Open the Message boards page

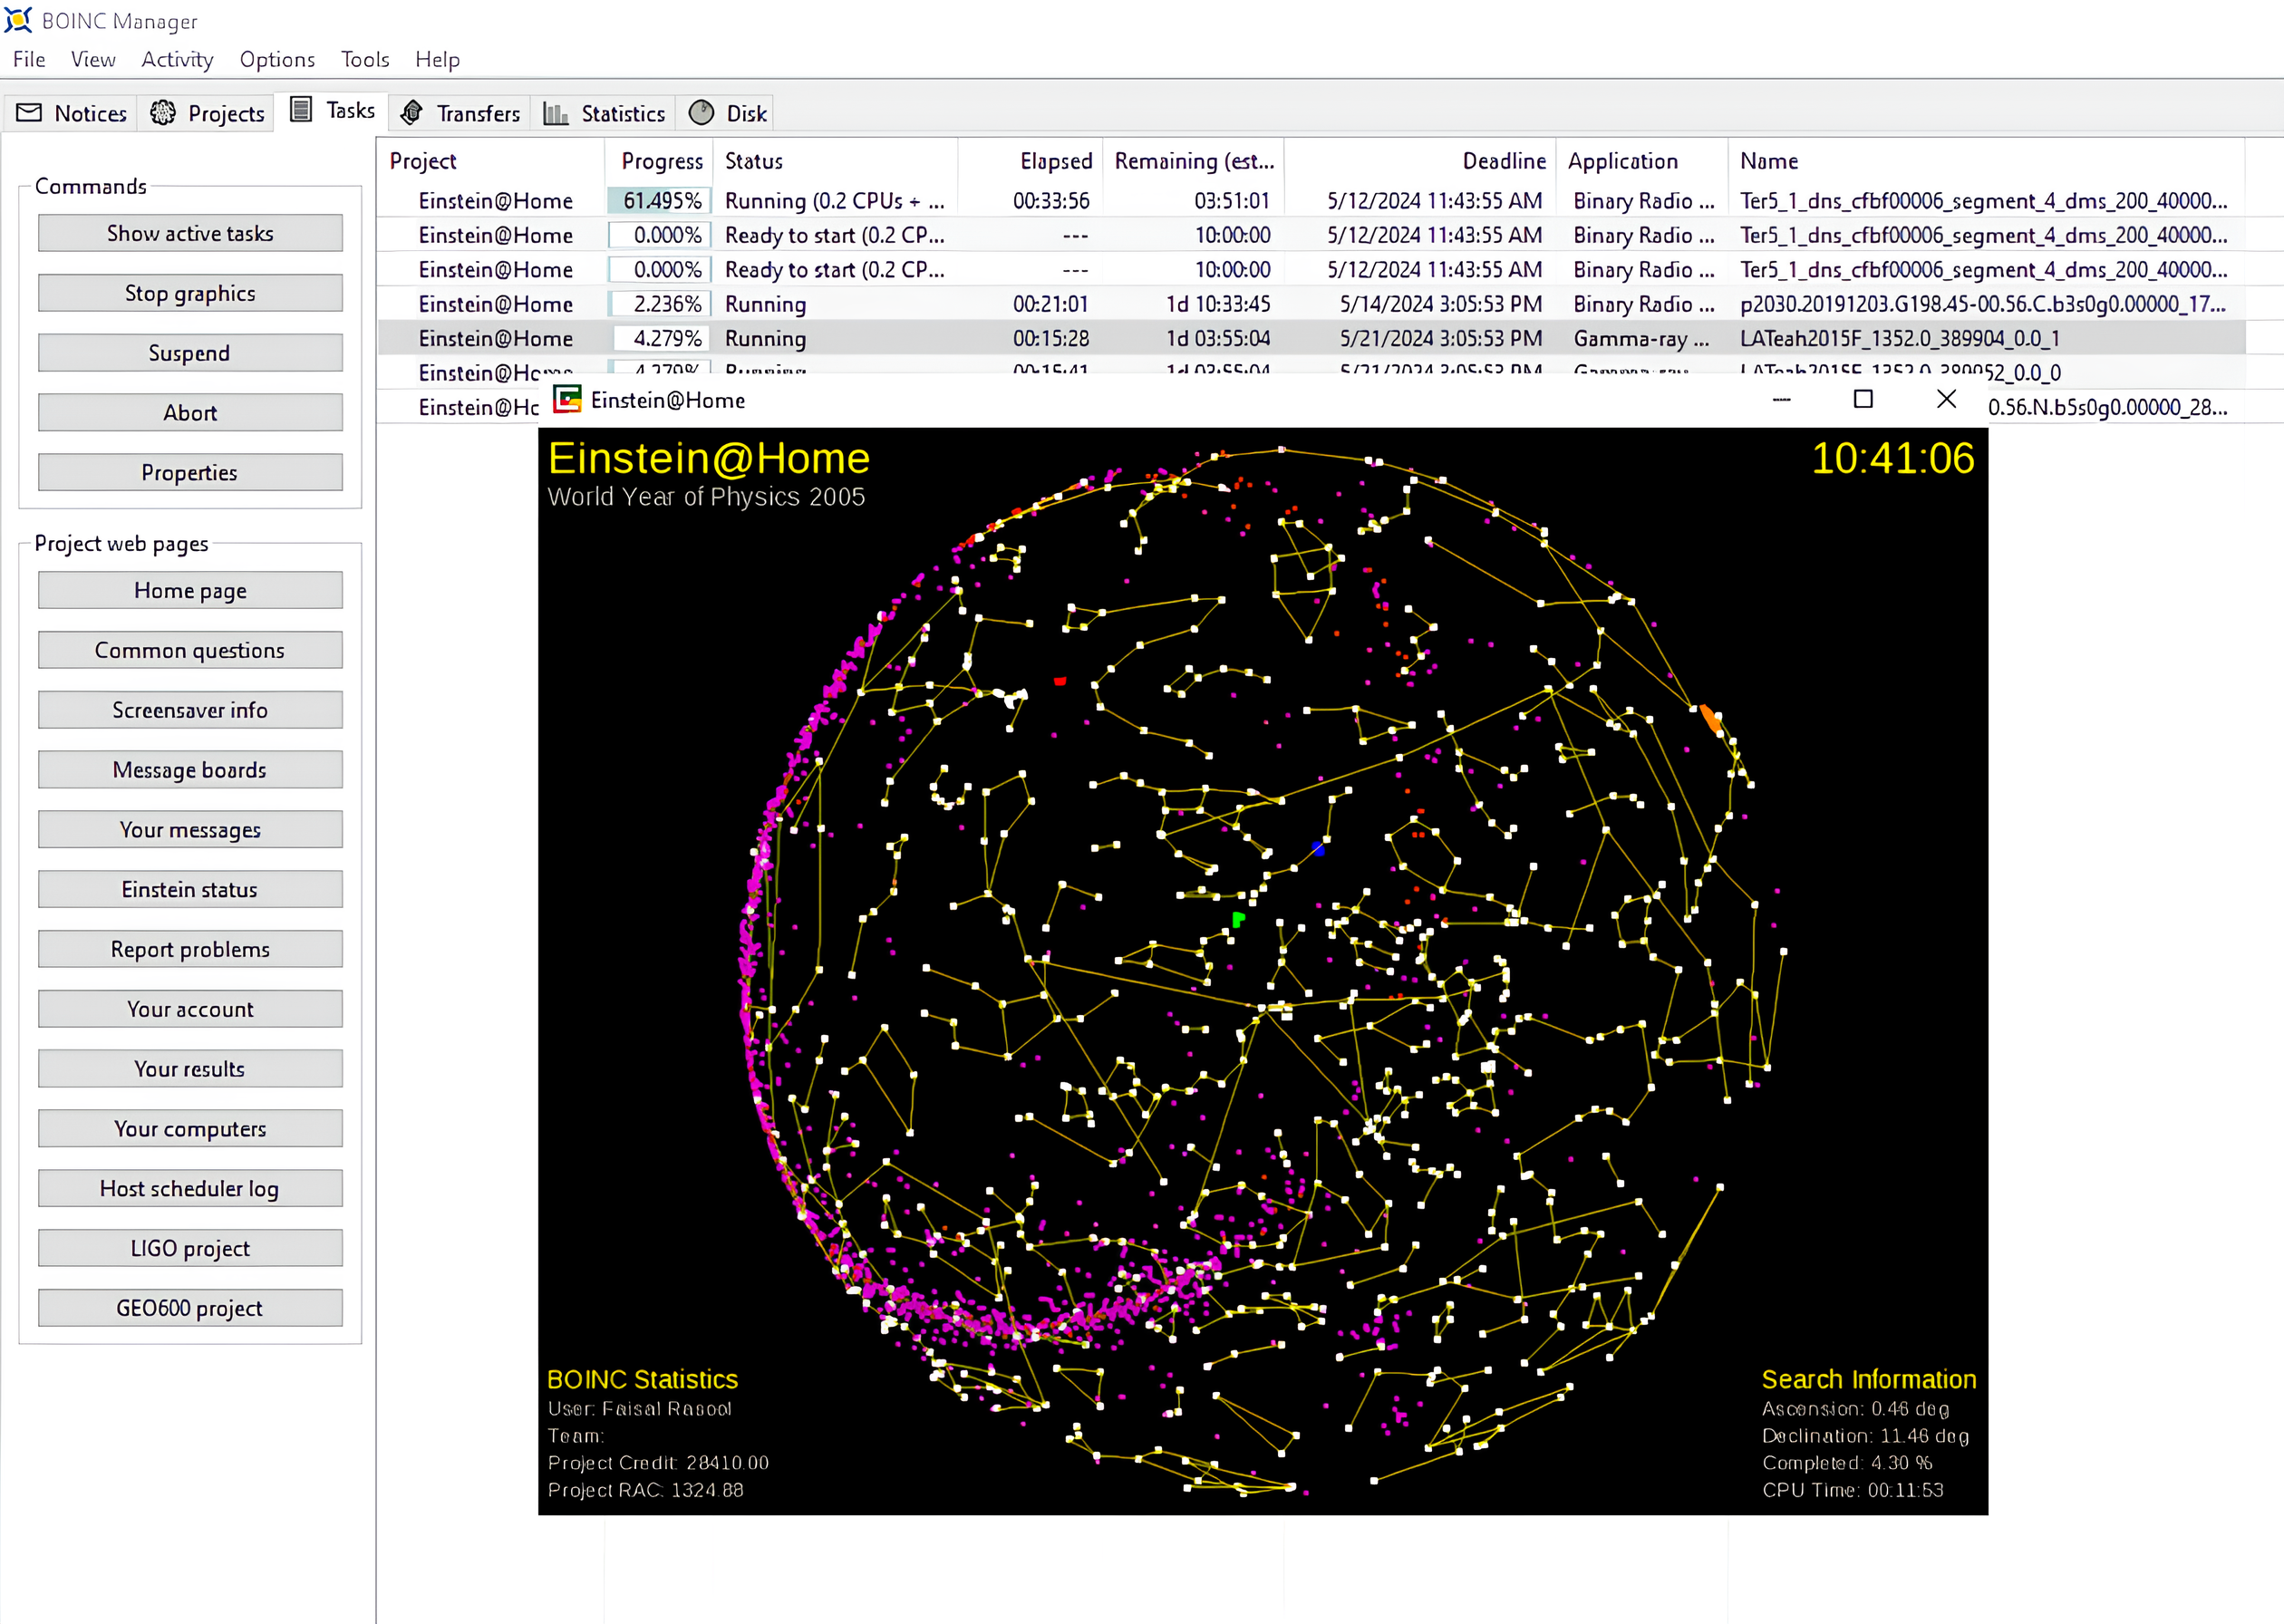[x=190, y=769]
